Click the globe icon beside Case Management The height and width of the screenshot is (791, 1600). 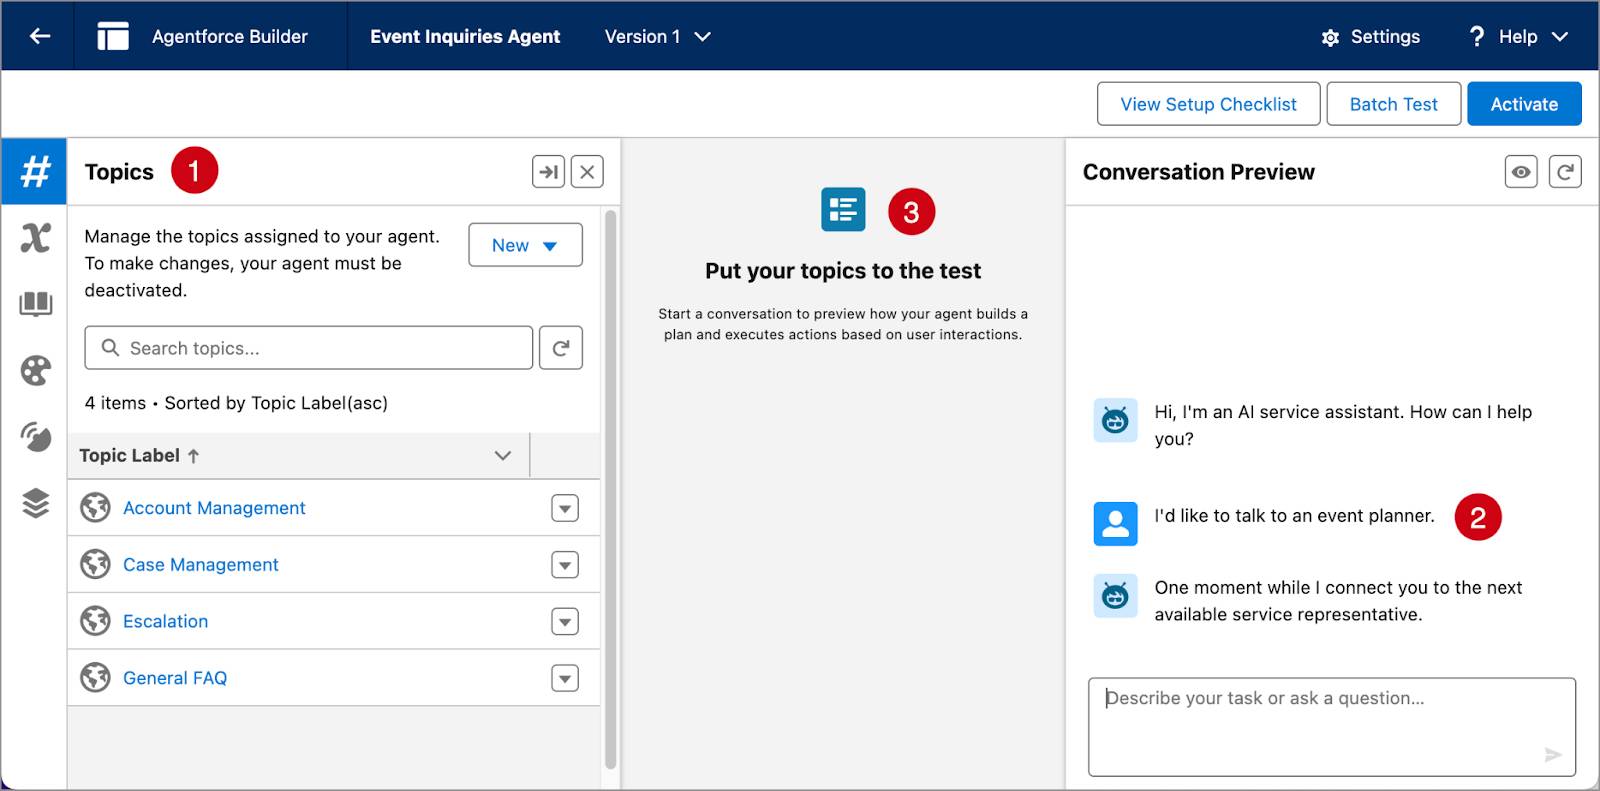tap(95, 564)
